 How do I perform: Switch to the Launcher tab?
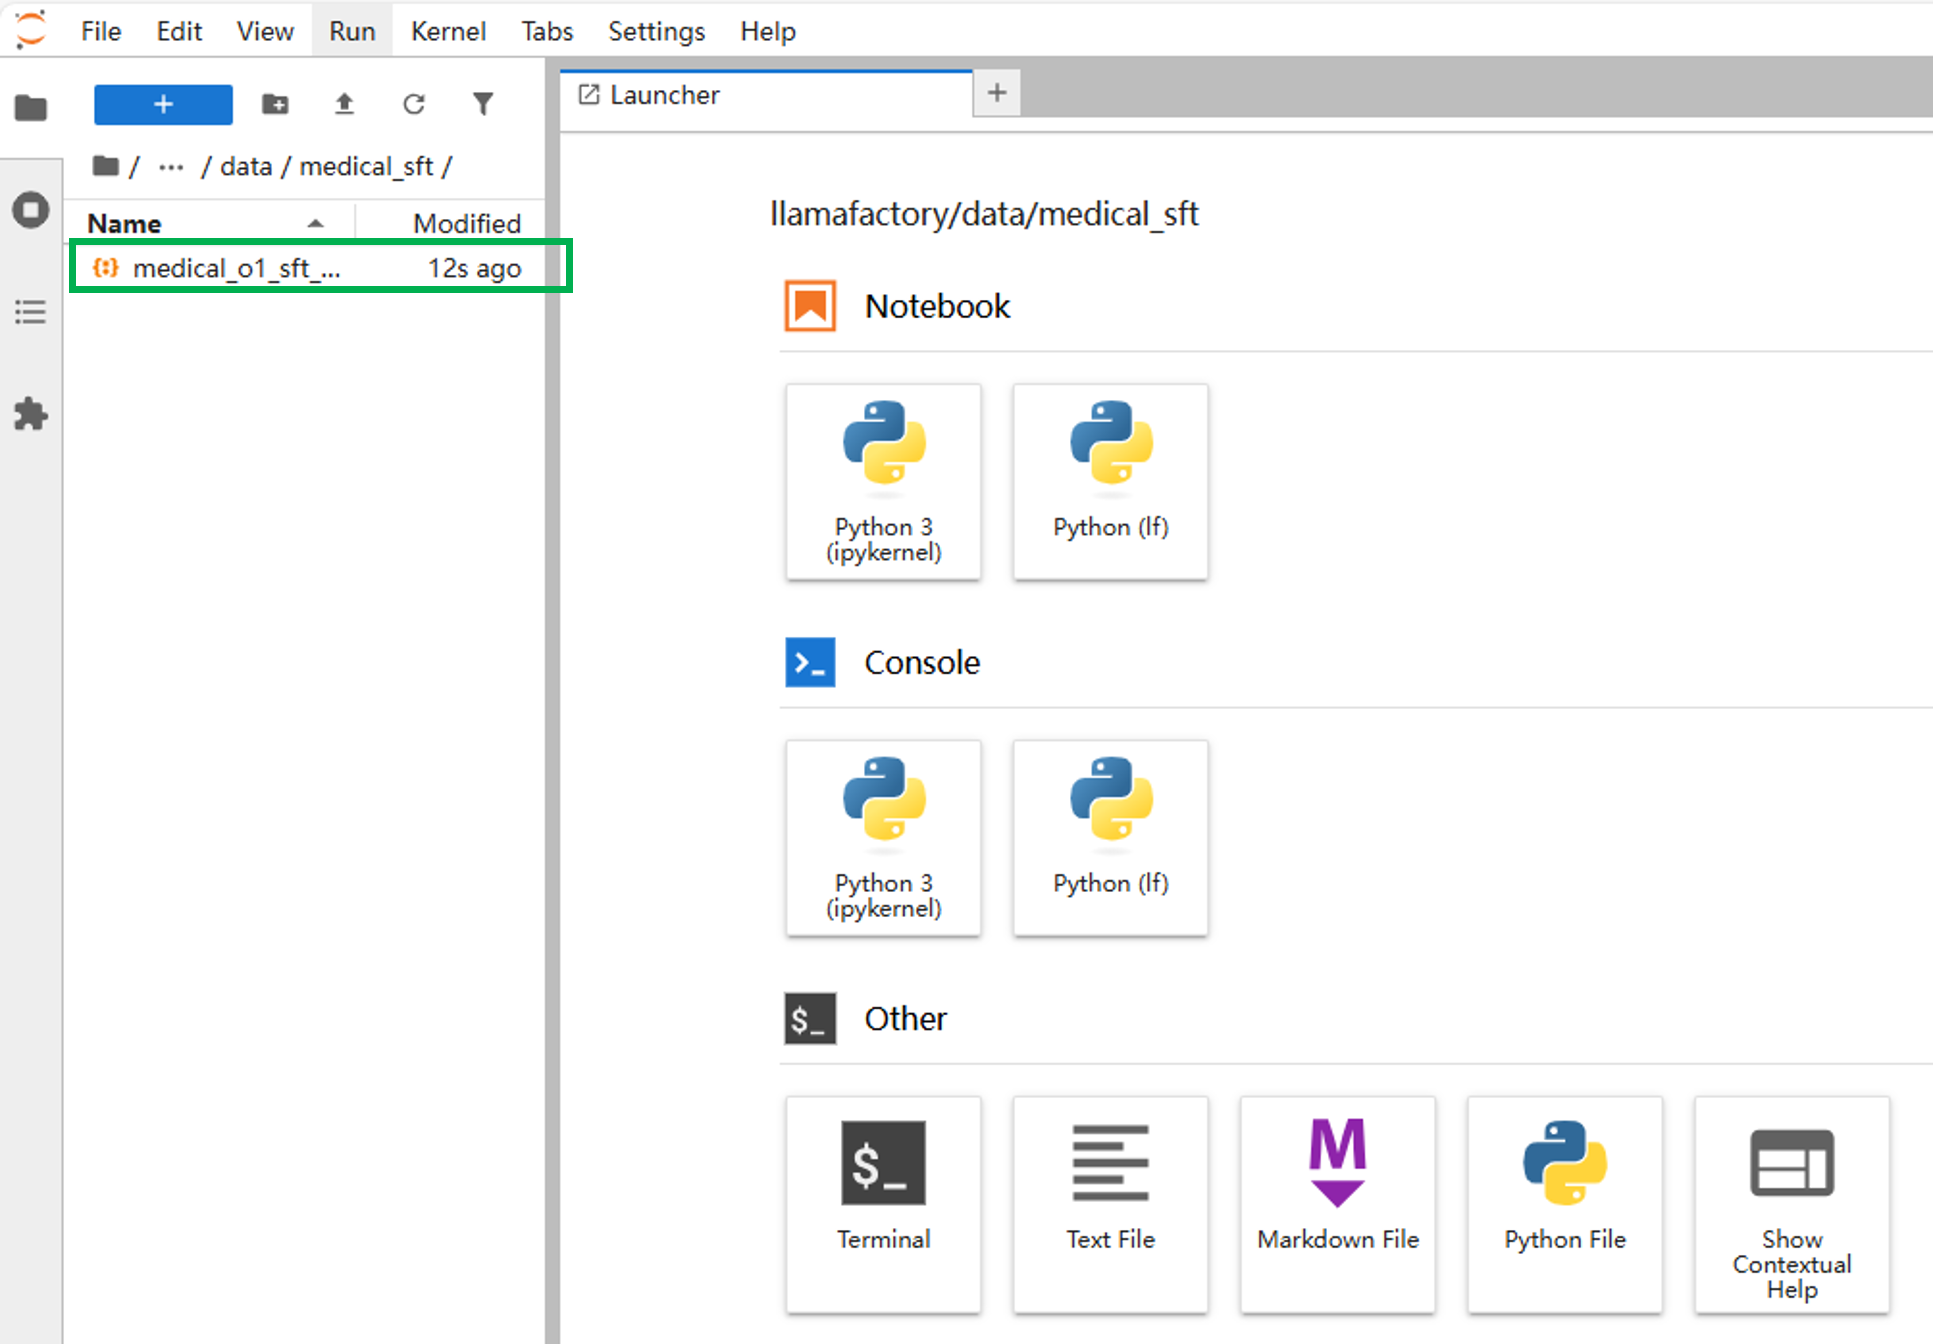(x=665, y=95)
